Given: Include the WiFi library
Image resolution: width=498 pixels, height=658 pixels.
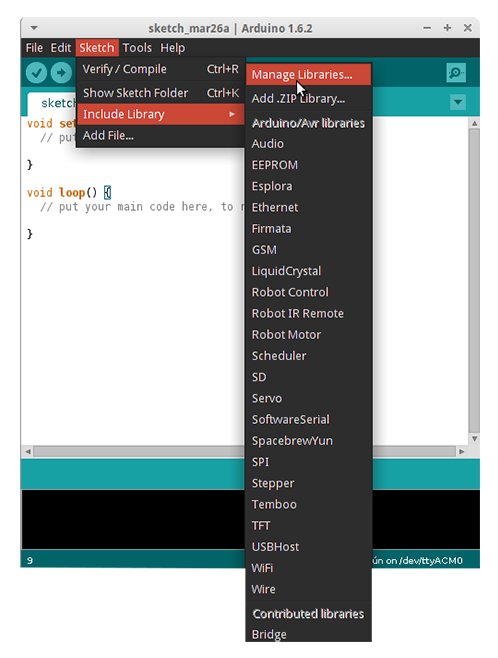Looking at the screenshot, I should (x=309, y=568).
